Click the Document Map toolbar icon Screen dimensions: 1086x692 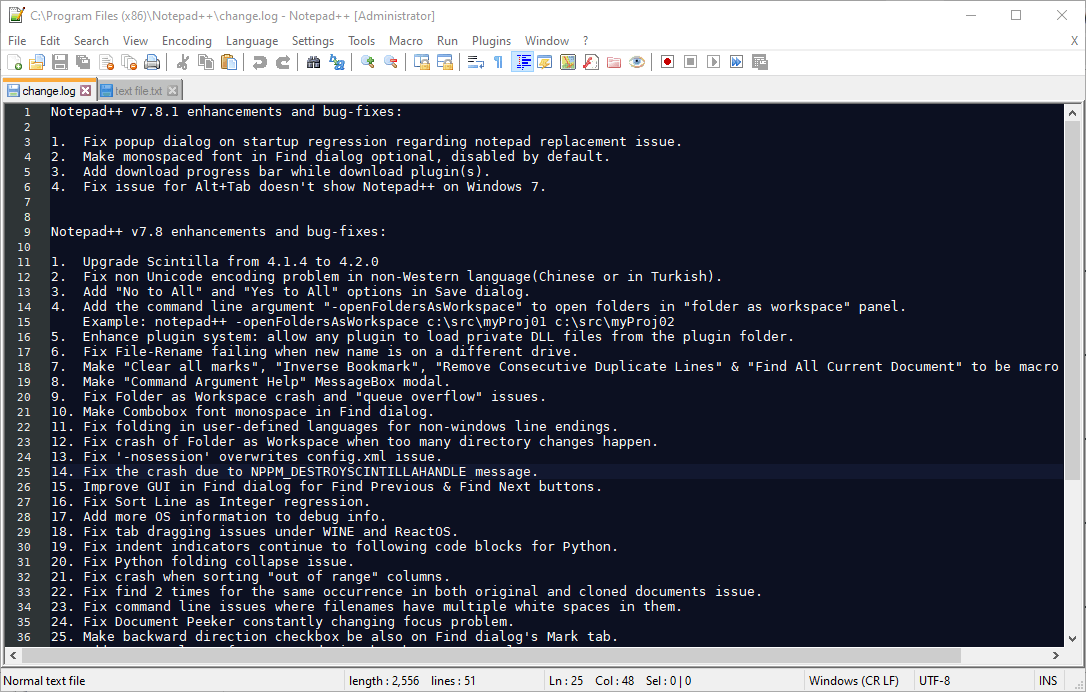(568, 62)
